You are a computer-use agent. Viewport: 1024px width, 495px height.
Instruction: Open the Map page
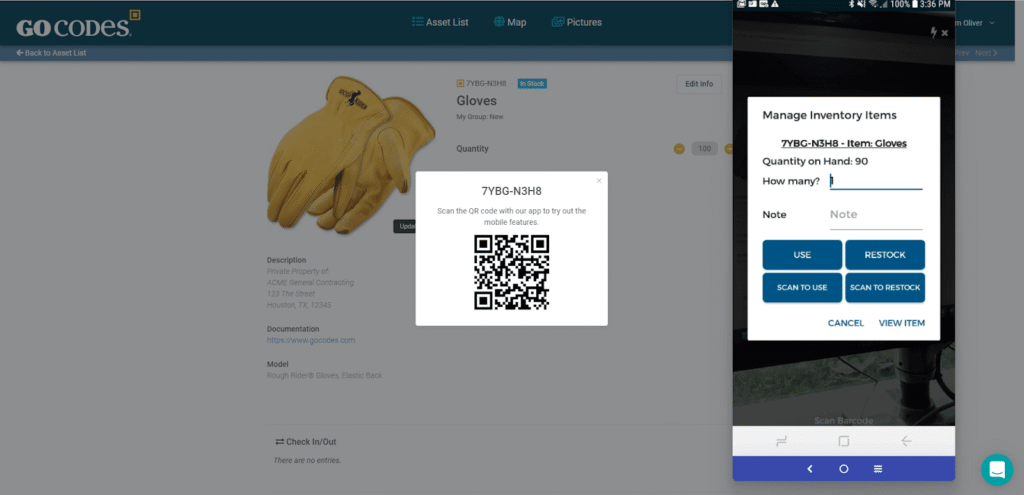(x=509, y=22)
